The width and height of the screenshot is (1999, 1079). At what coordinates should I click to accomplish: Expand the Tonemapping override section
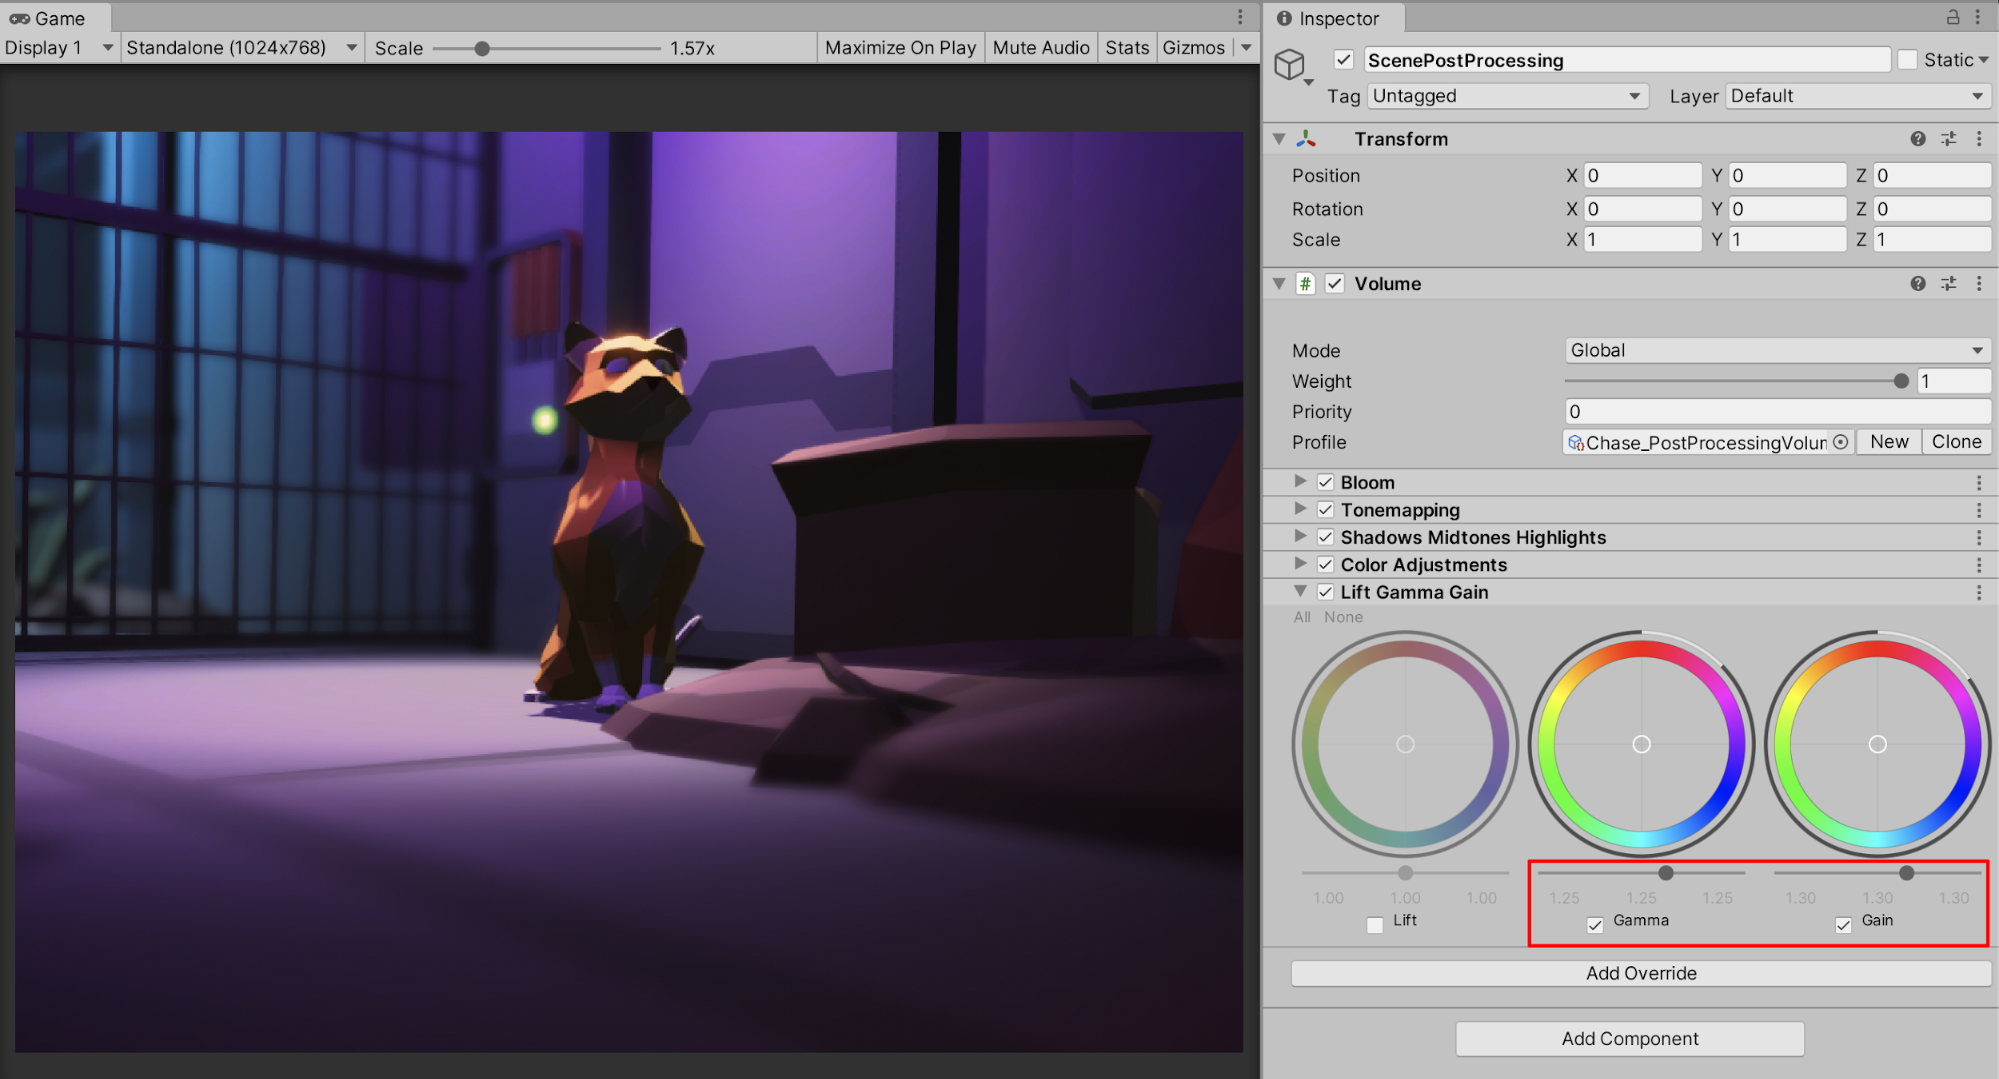[x=1300, y=510]
